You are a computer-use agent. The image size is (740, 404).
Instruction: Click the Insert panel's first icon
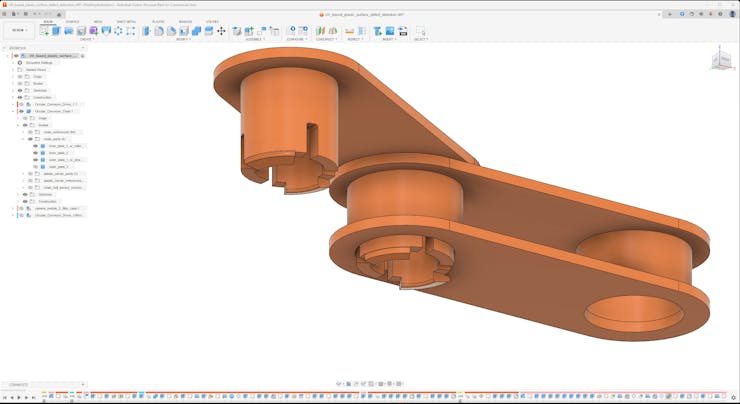[379, 31]
